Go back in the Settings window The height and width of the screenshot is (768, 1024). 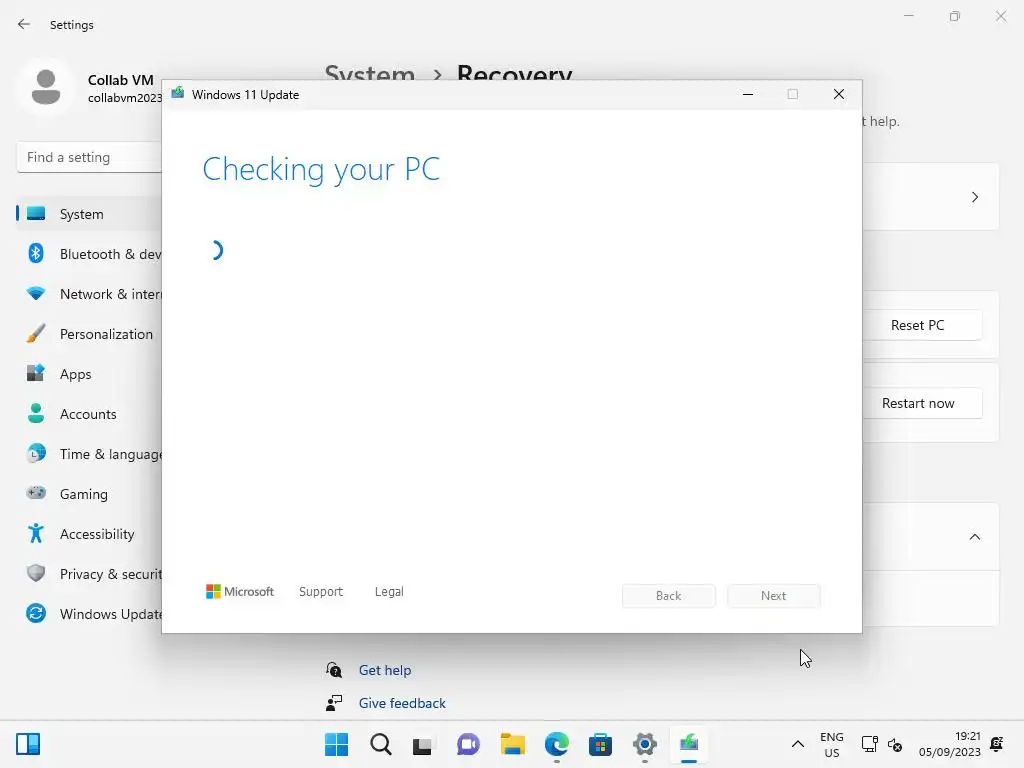click(x=24, y=24)
